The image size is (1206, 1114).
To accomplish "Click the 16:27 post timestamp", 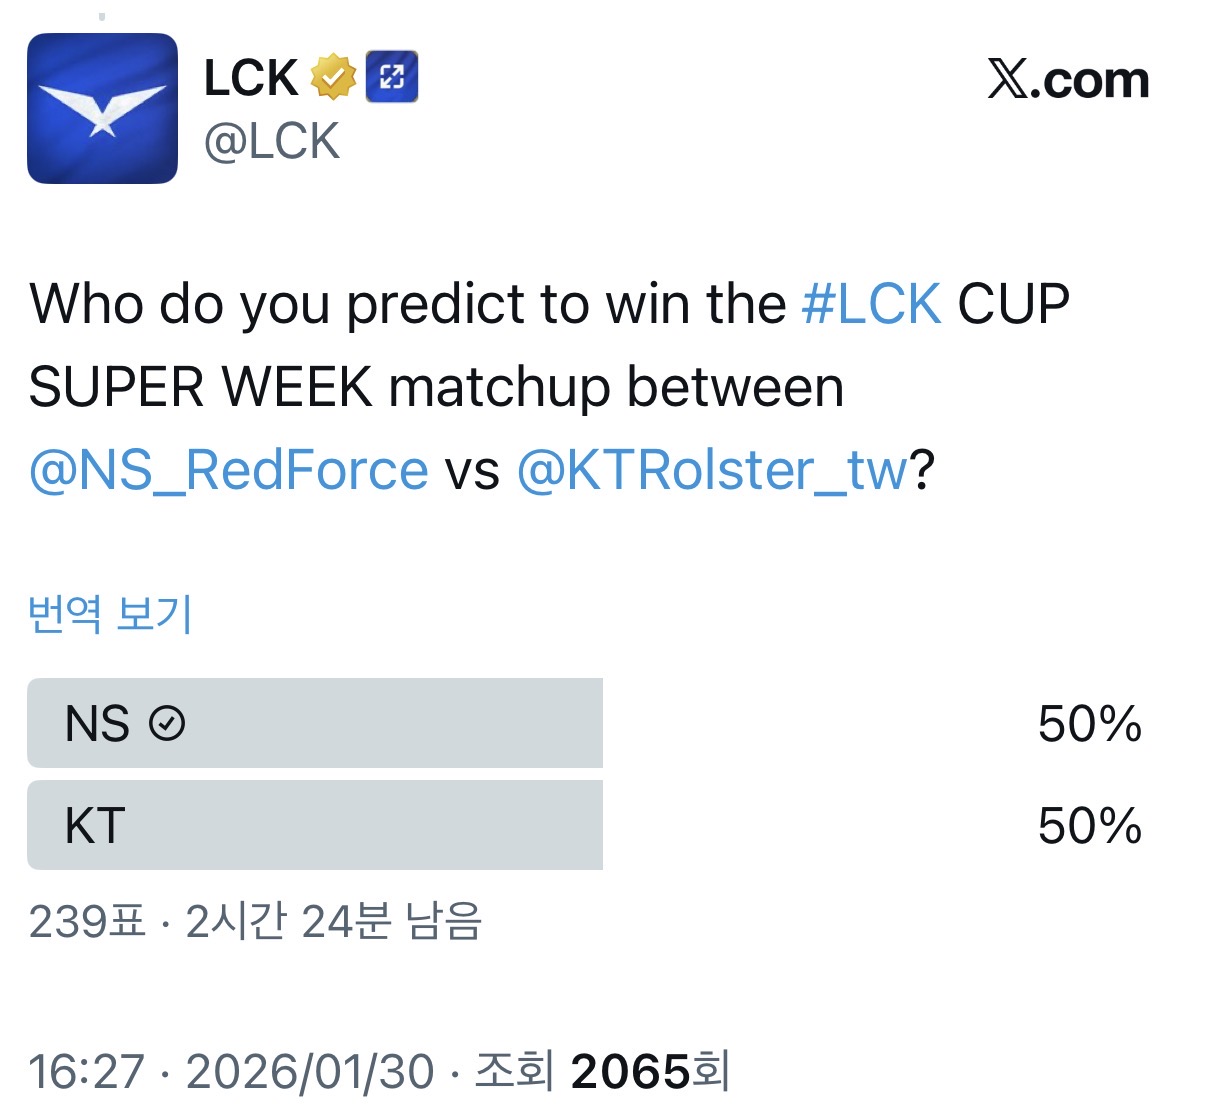I will 87,1071.
